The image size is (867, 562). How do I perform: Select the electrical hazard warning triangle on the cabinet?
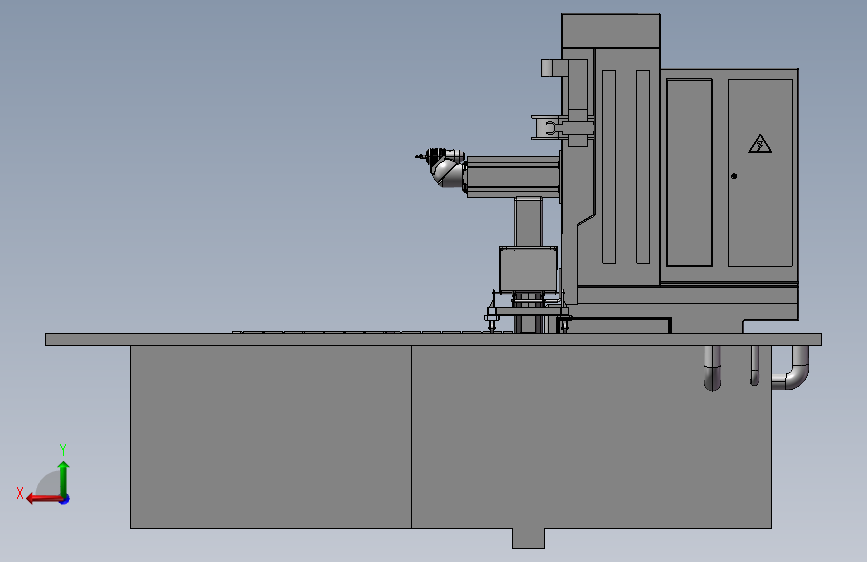[x=760, y=144]
